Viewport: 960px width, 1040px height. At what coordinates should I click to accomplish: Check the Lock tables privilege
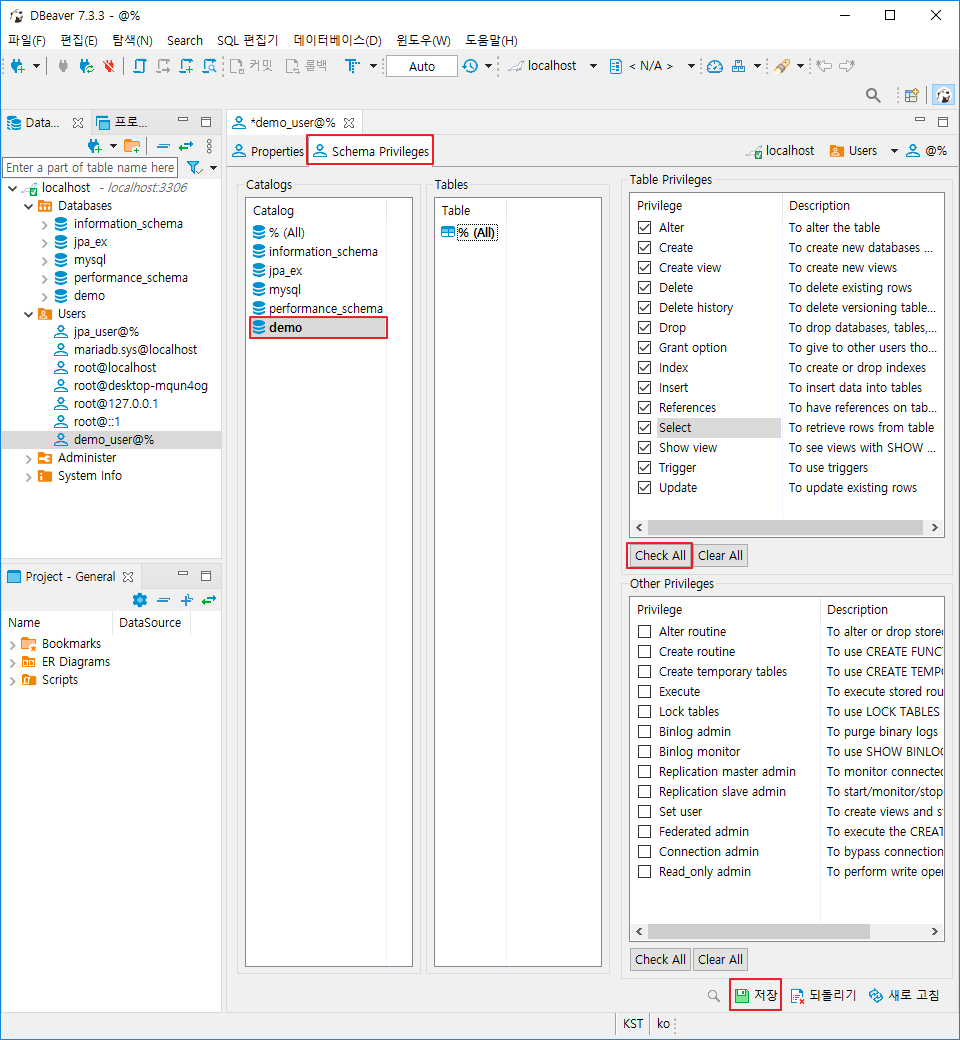point(644,711)
